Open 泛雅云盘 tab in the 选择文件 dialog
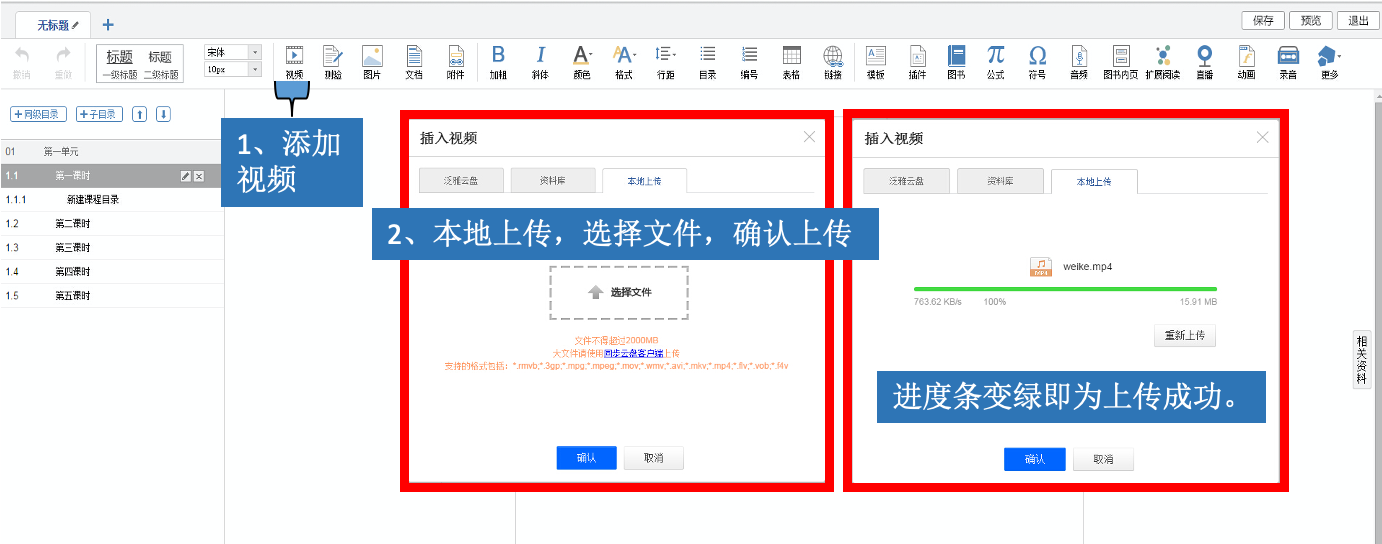The height and width of the screenshot is (544, 1382). [x=460, y=181]
